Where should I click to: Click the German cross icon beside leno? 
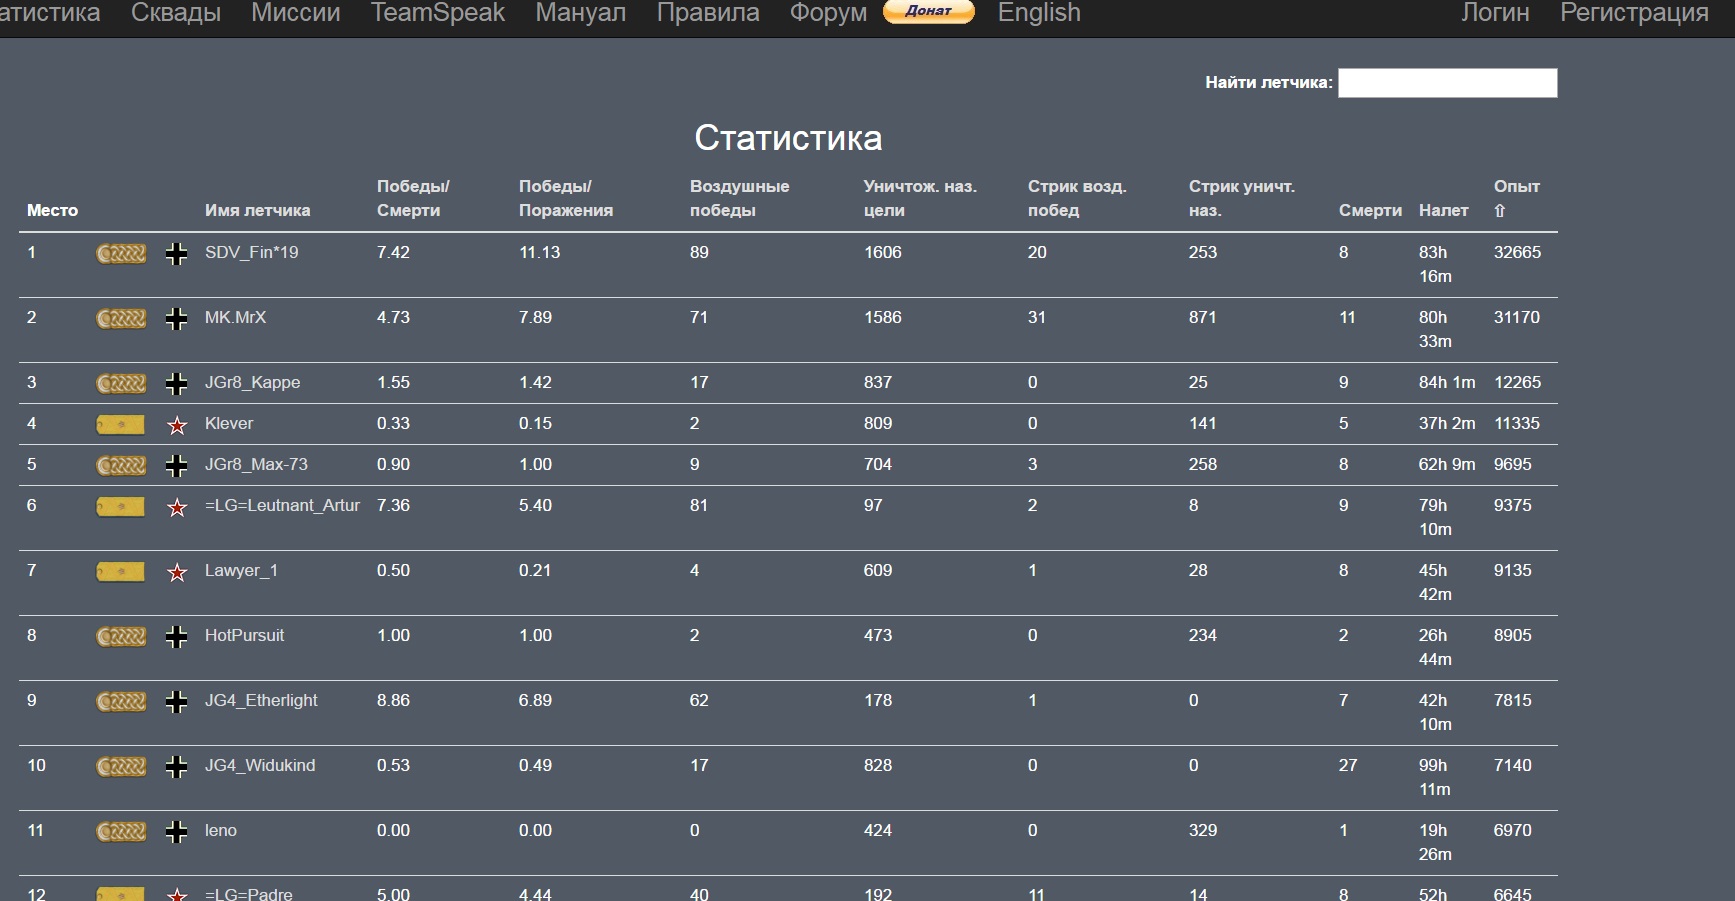click(x=176, y=832)
